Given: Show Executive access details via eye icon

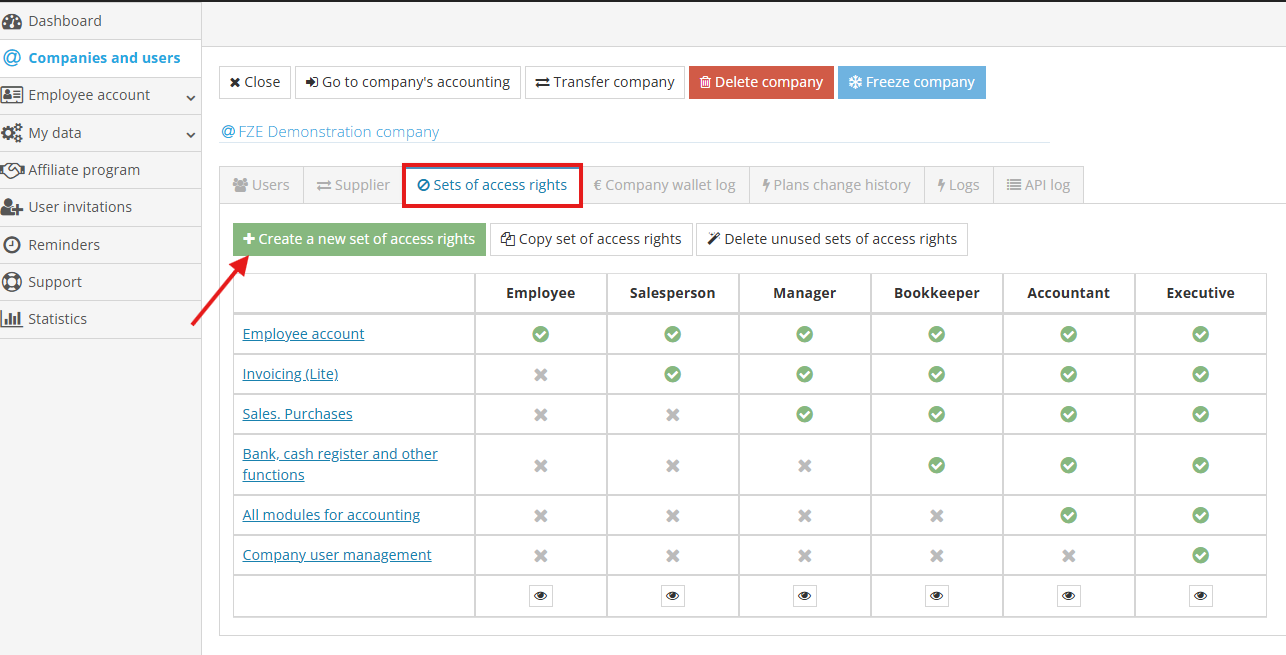Looking at the screenshot, I should 1200,595.
